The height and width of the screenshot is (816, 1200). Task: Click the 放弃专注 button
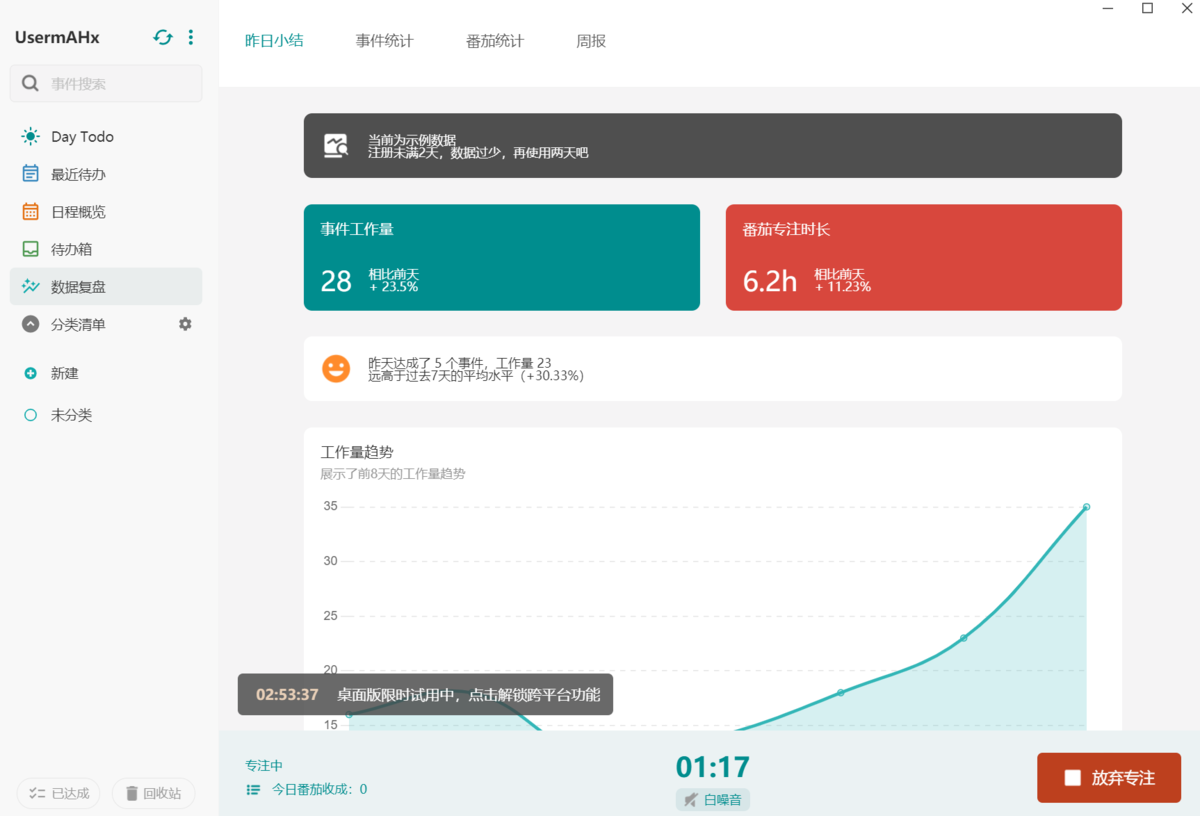click(x=1109, y=778)
